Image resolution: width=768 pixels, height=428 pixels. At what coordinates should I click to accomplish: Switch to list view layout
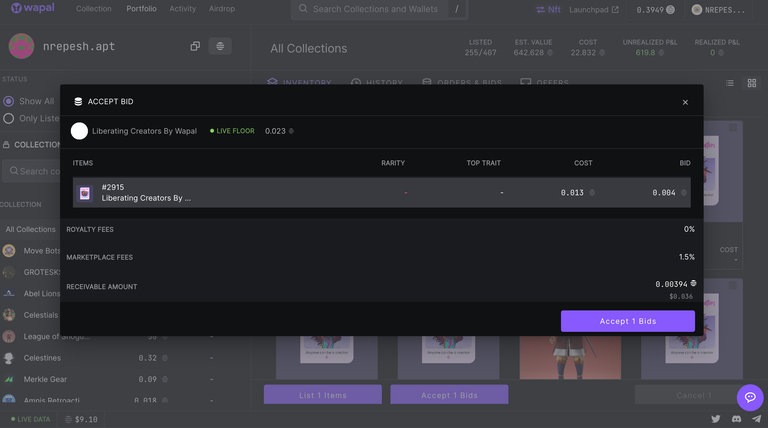coord(730,83)
